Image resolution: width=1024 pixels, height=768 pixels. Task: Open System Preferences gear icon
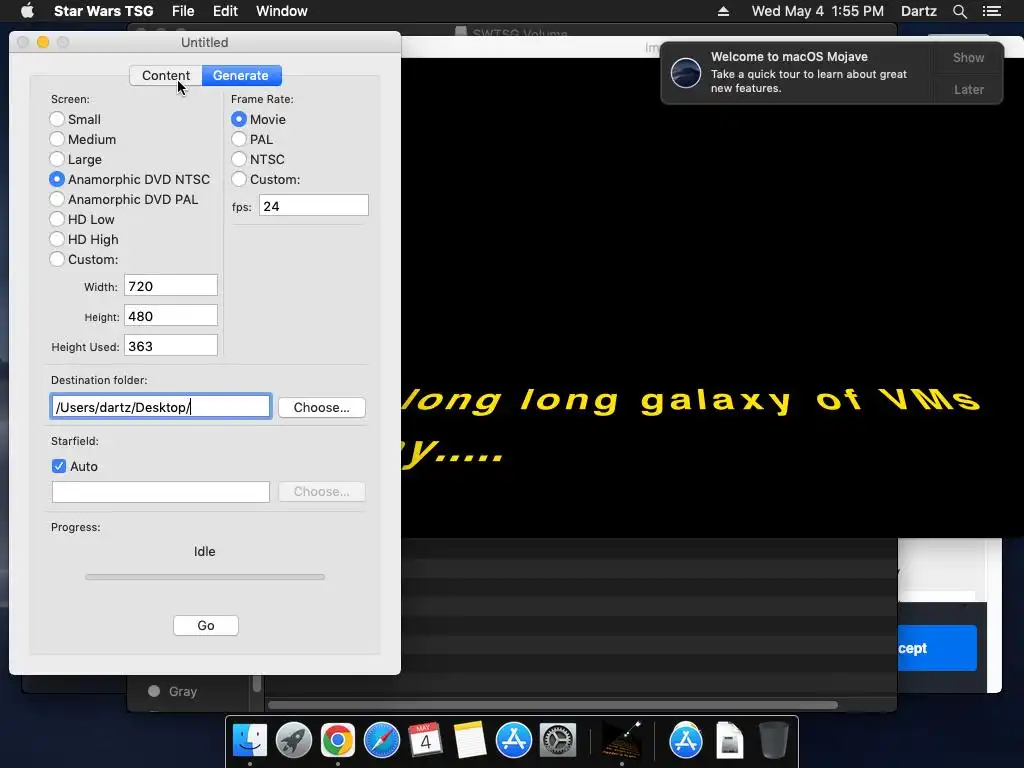coord(558,741)
